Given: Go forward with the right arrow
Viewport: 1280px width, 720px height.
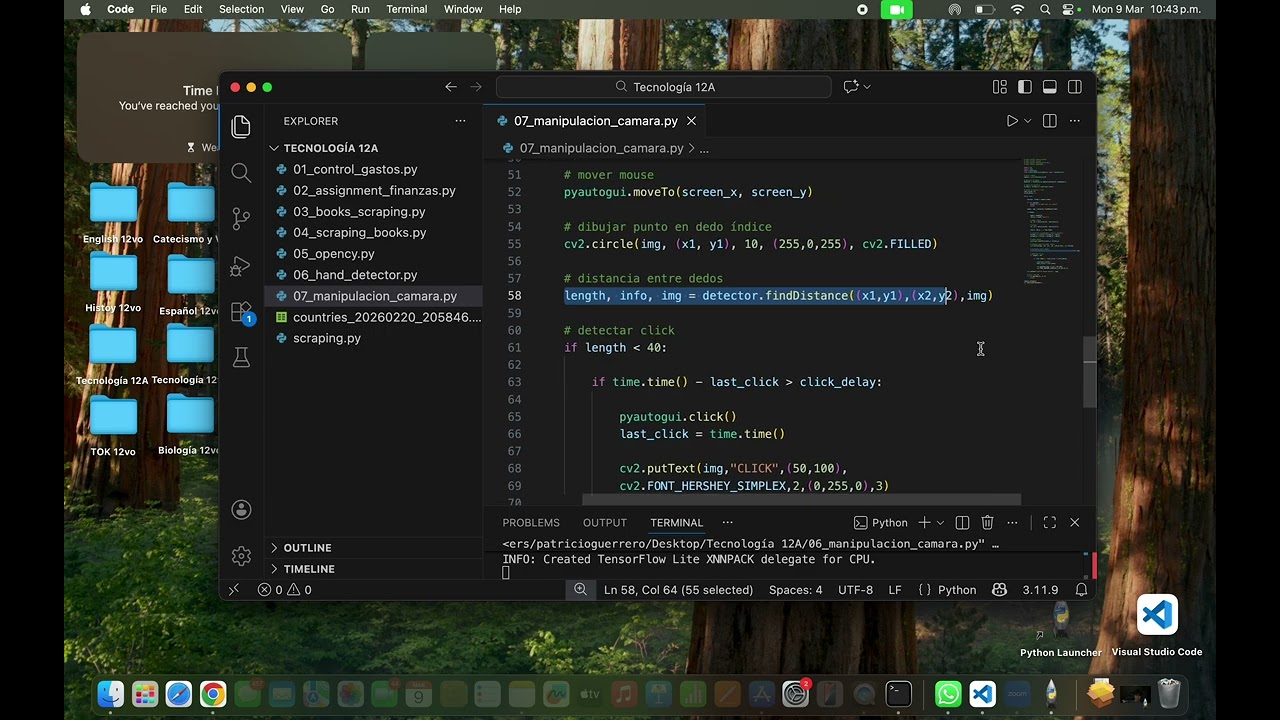Looking at the screenshot, I should 476,87.
